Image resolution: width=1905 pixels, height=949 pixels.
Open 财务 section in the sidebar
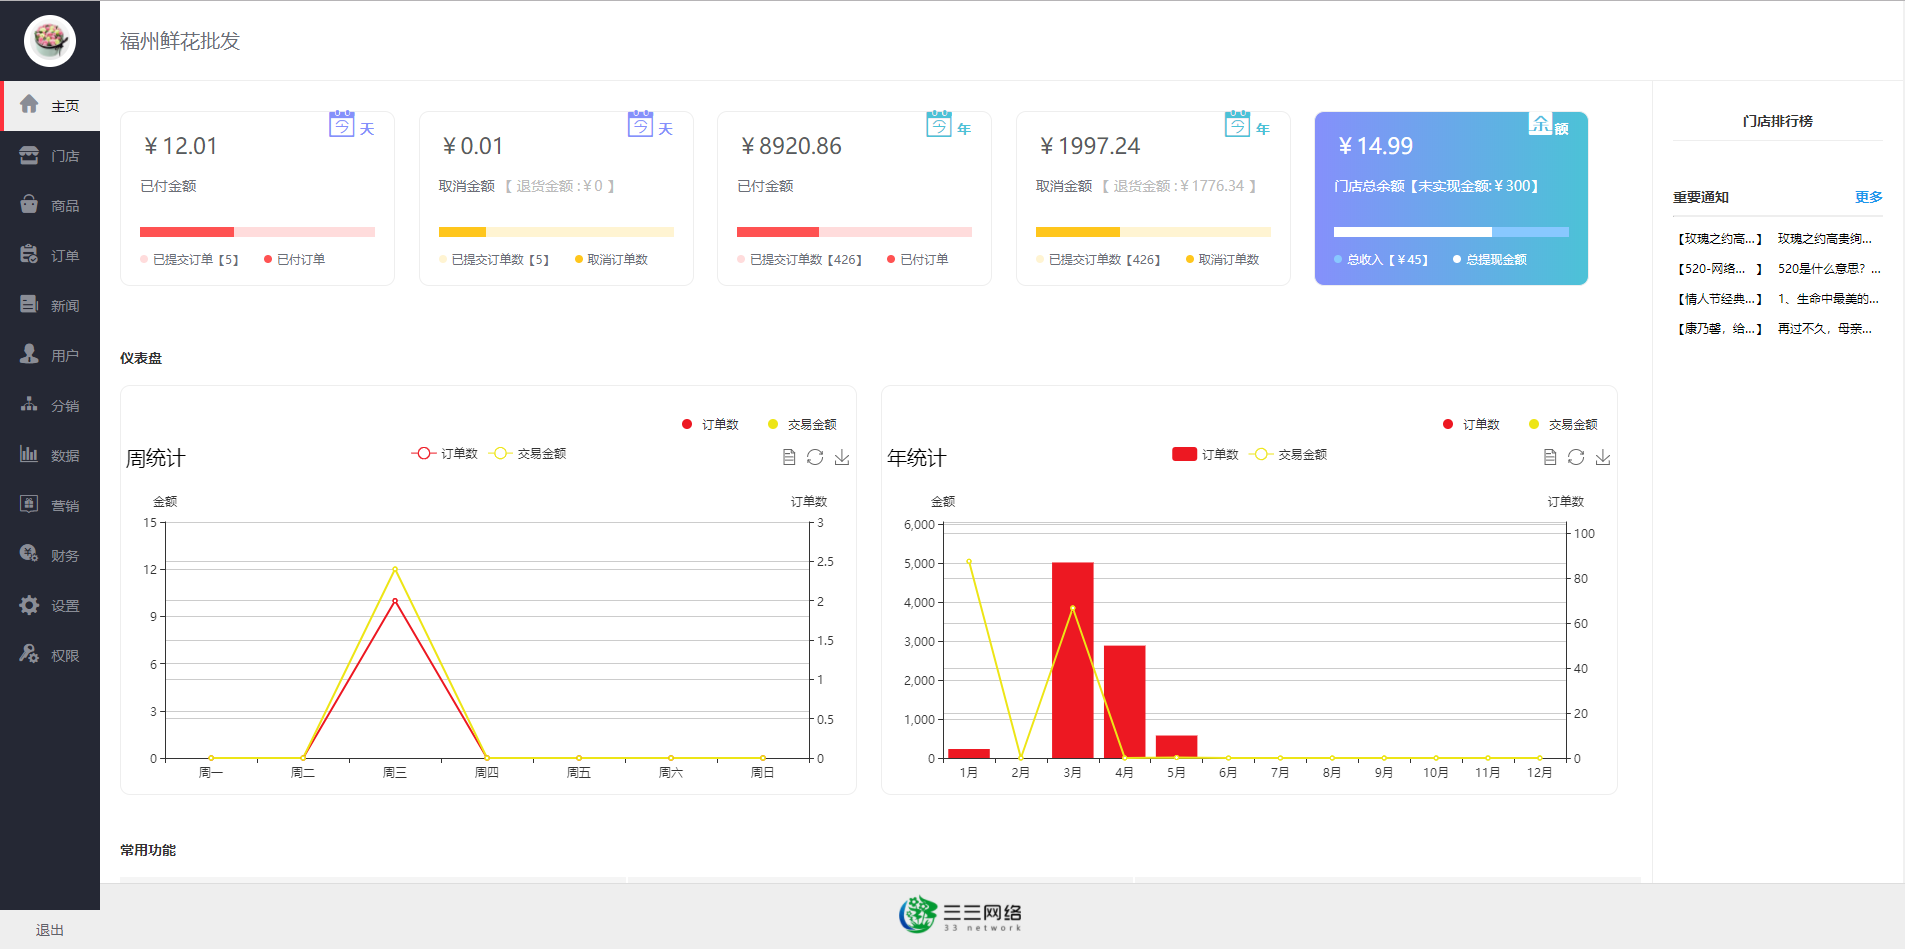tap(50, 556)
